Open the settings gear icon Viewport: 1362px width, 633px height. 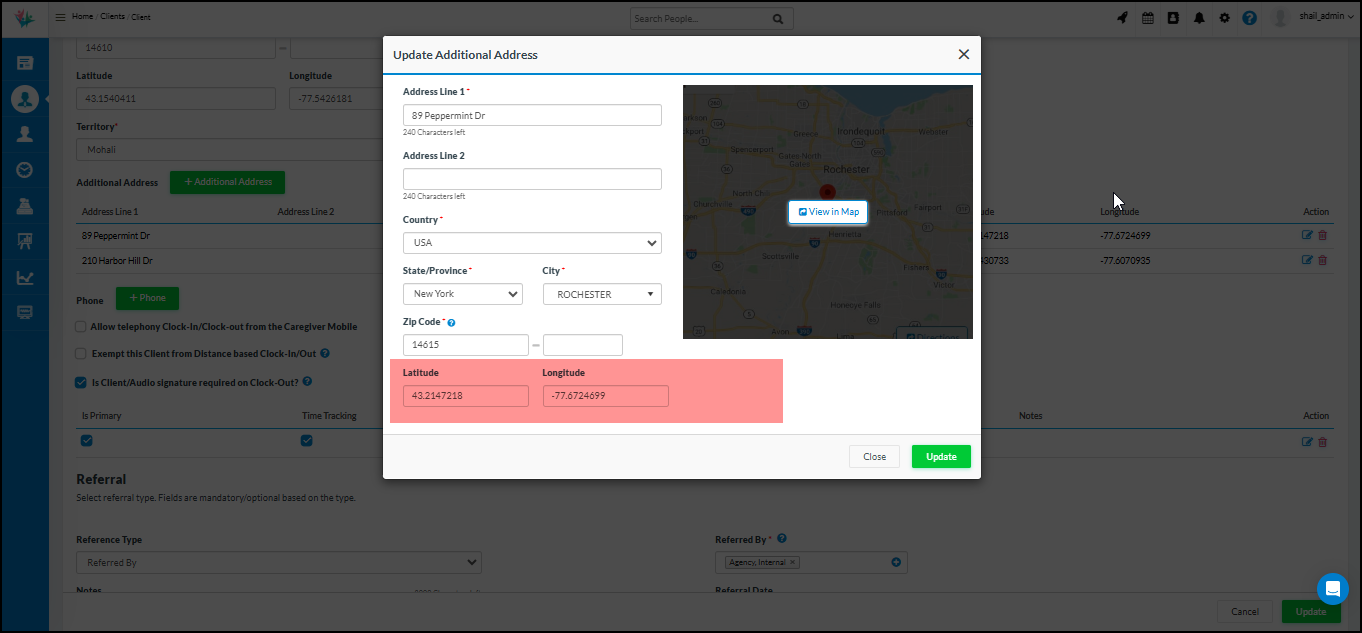(1224, 17)
